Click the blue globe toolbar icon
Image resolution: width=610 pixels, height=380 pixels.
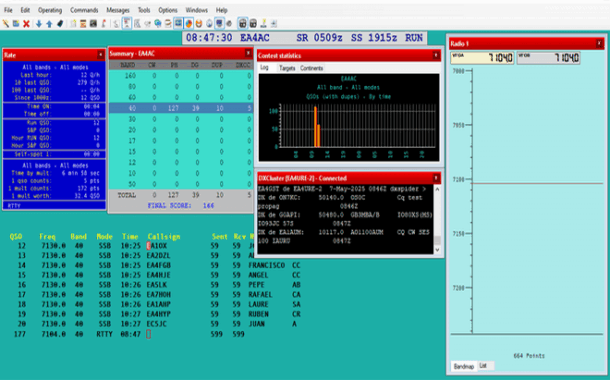(x=158, y=24)
